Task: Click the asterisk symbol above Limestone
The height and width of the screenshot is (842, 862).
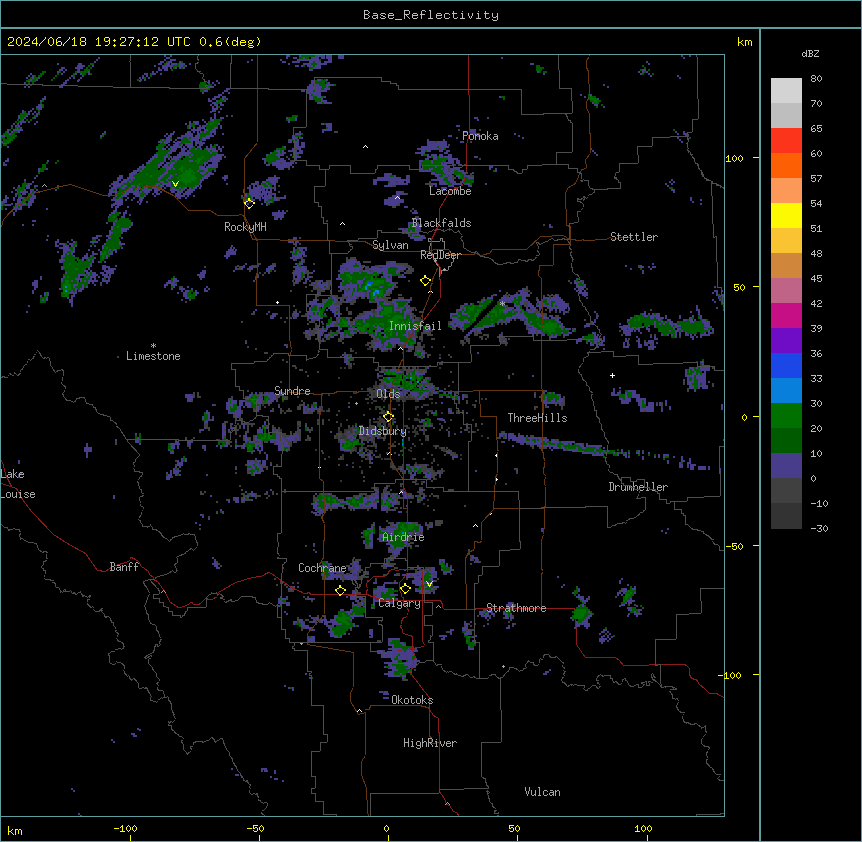Action: [x=153, y=346]
